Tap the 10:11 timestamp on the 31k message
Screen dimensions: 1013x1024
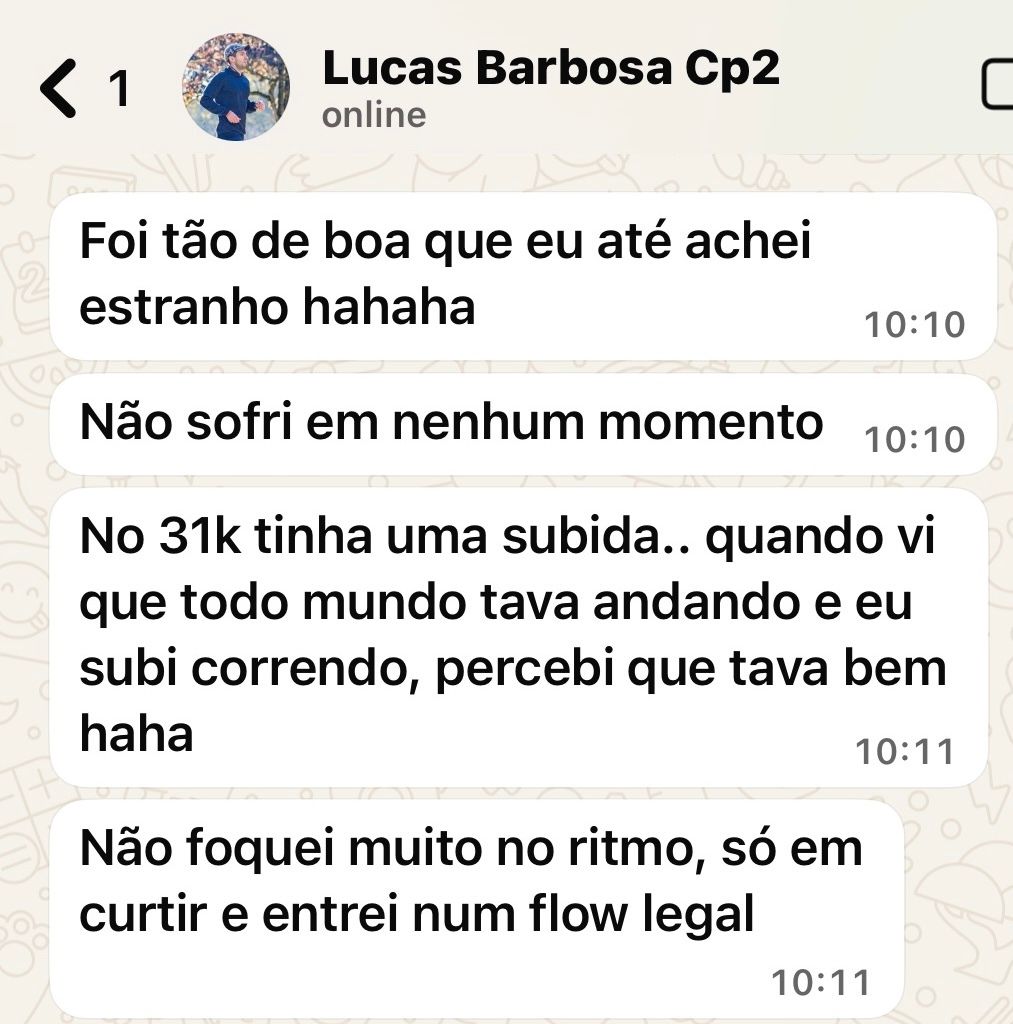click(x=905, y=752)
